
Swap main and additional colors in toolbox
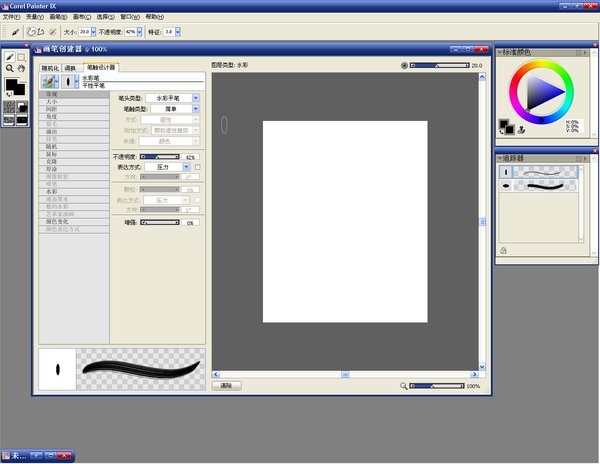point(8,94)
